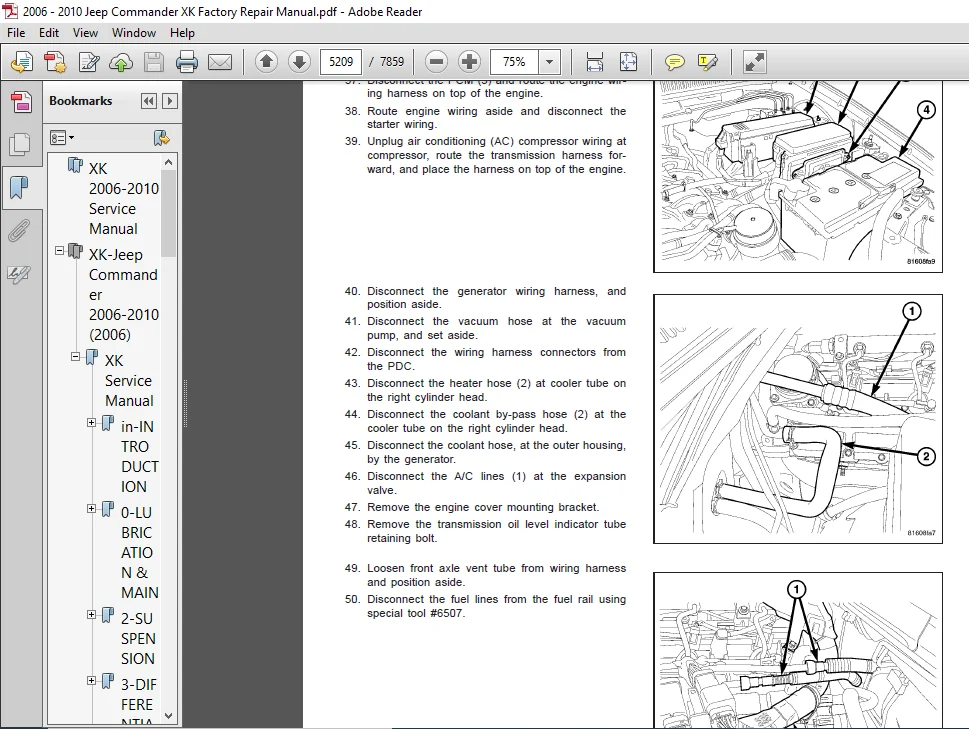Zoom out using the minus button
969x729 pixels.
pyautogui.click(x=436, y=62)
